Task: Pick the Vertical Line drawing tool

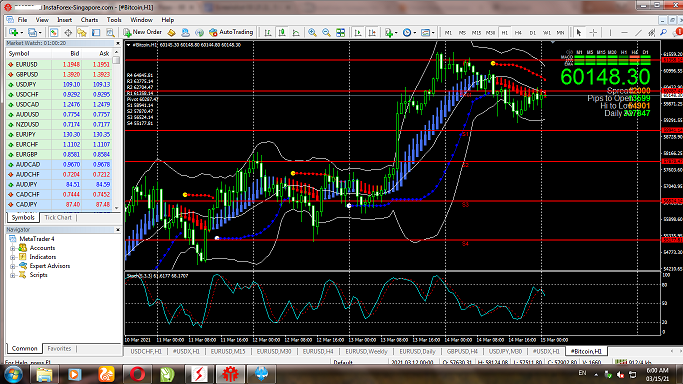Action: [610, 33]
